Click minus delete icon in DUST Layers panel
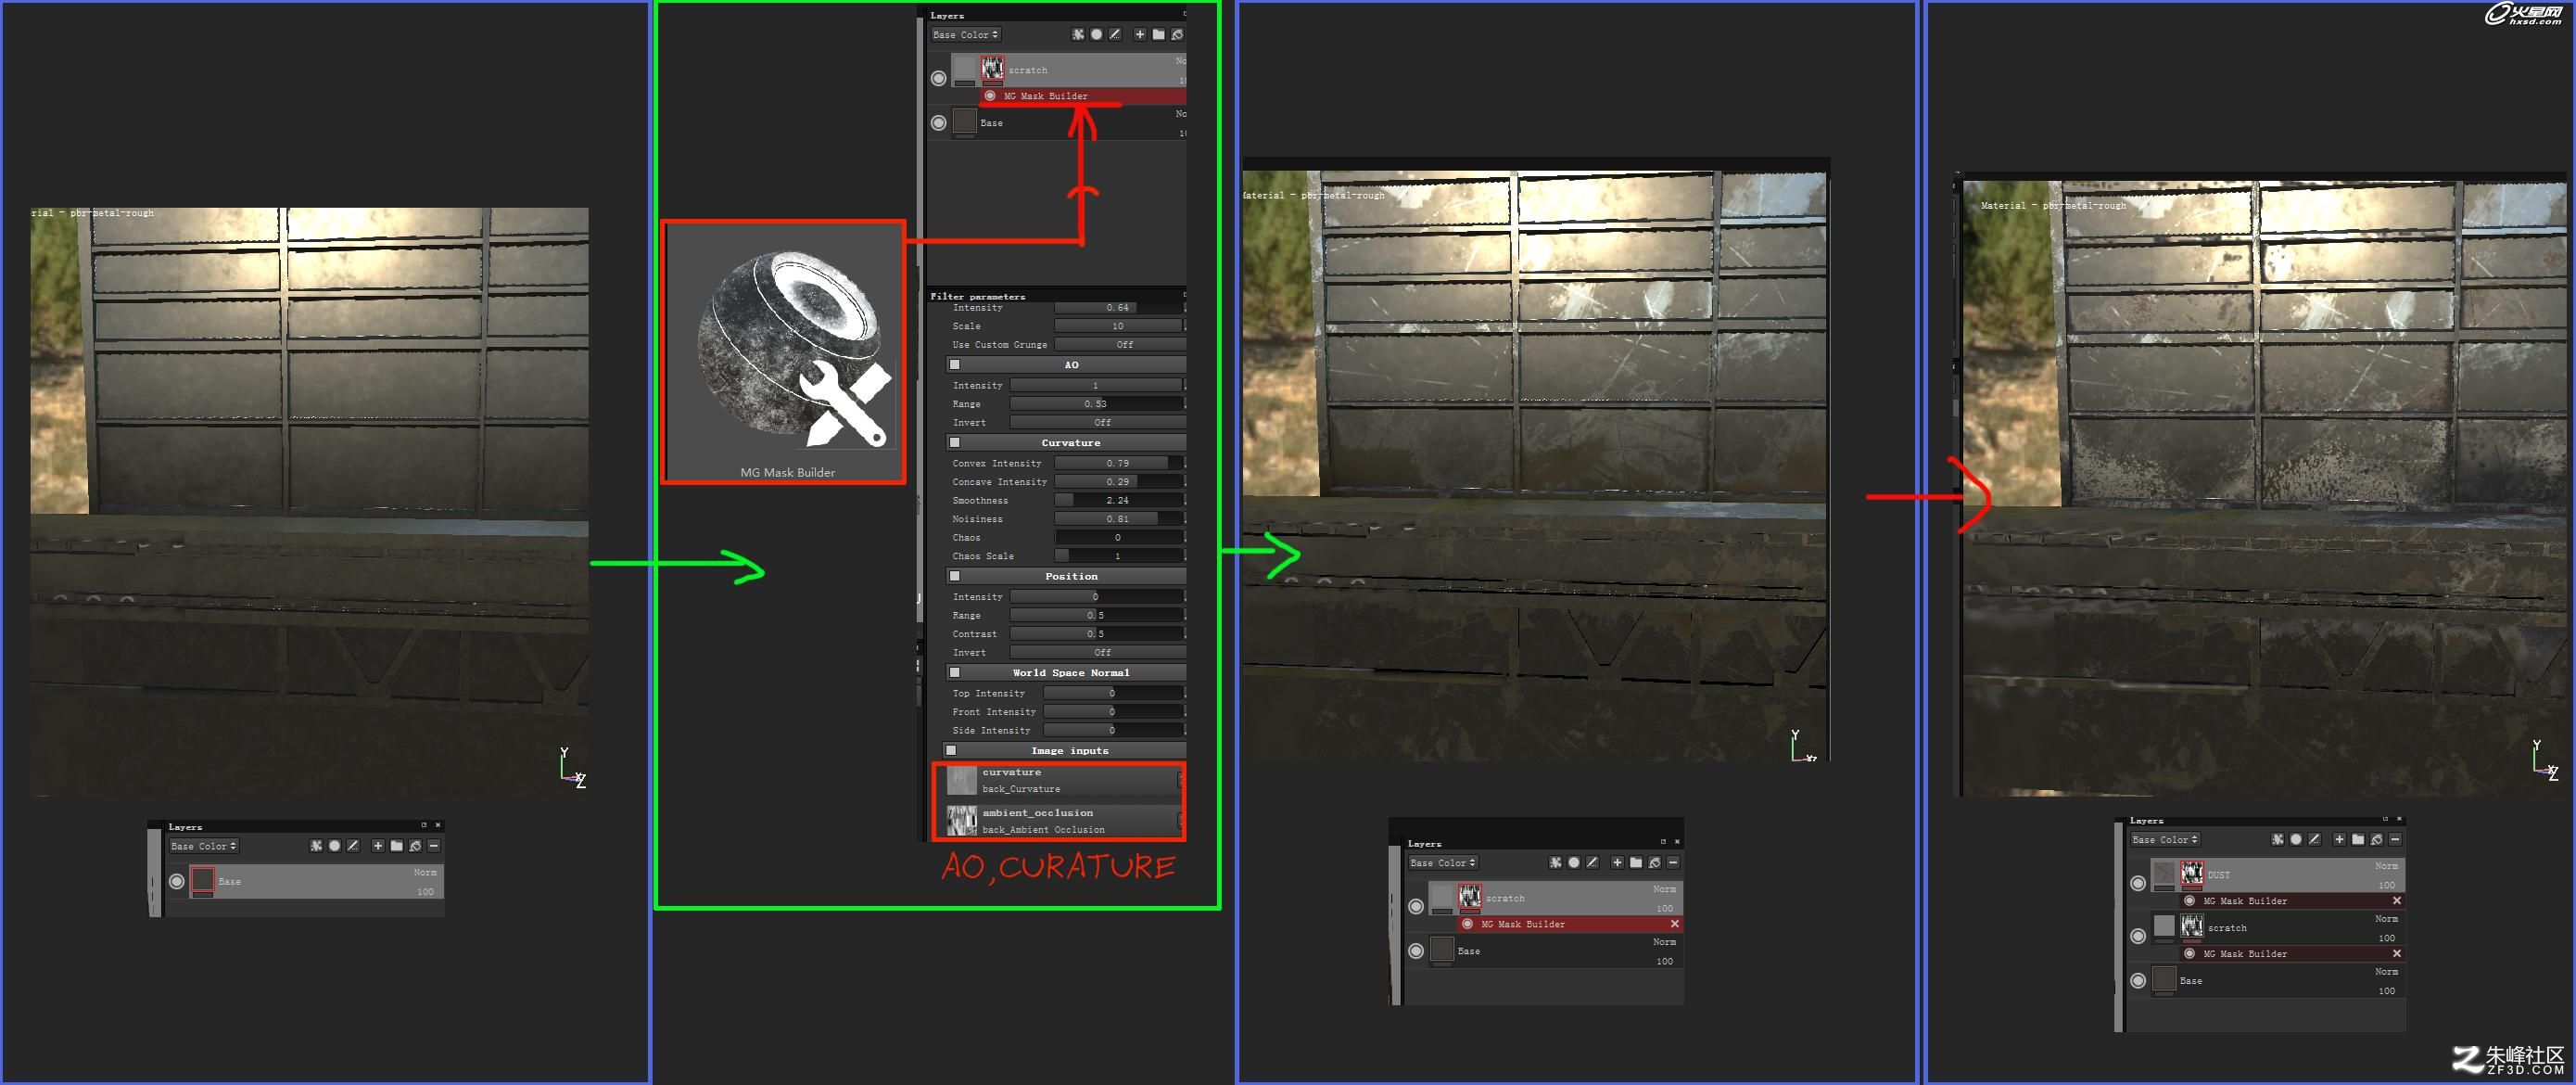This screenshot has height=1085, width=2576. (x=2395, y=839)
